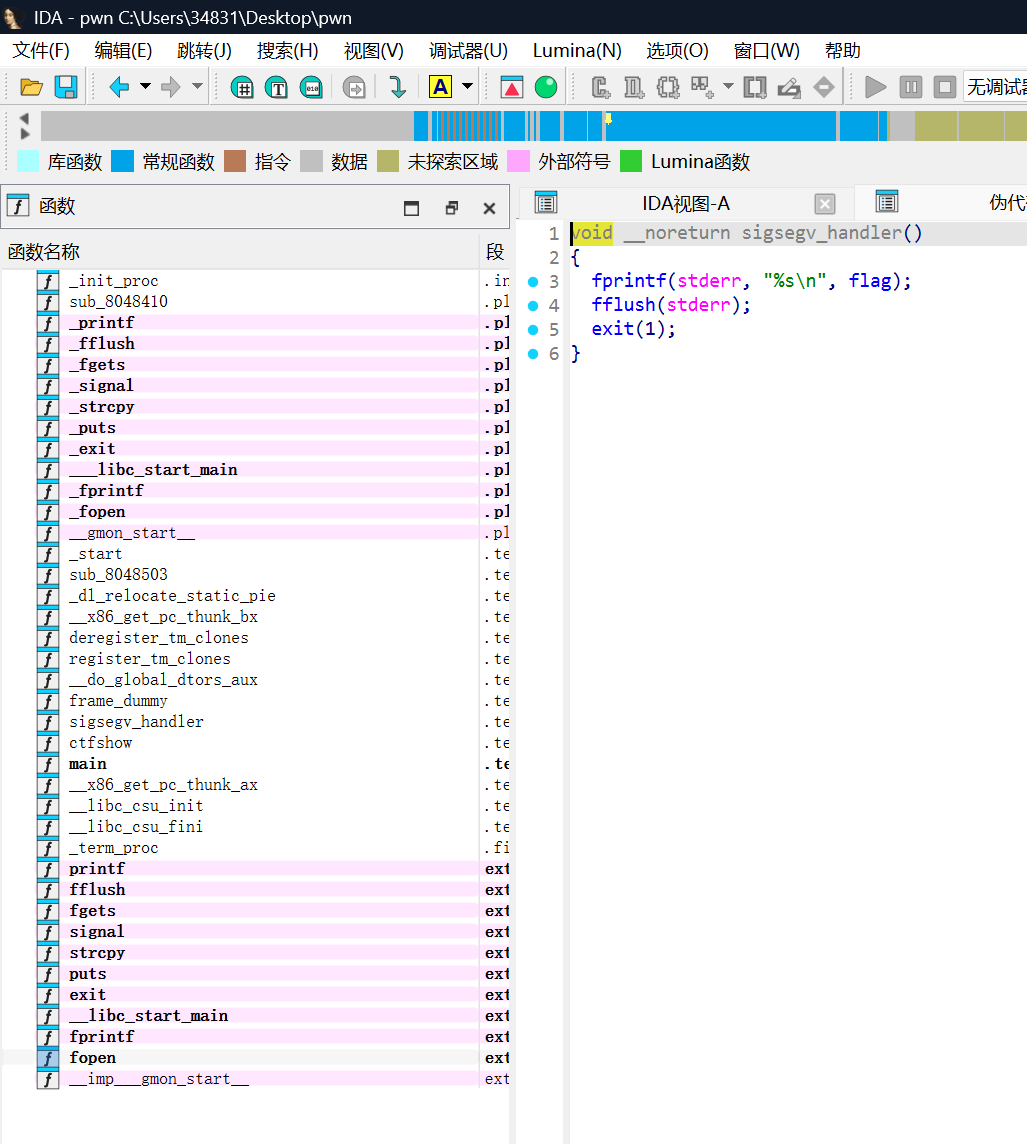The height and width of the screenshot is (1144, 1027).
Task: Sort by the 函数名称 column header
Action: [x=239, y=252]
